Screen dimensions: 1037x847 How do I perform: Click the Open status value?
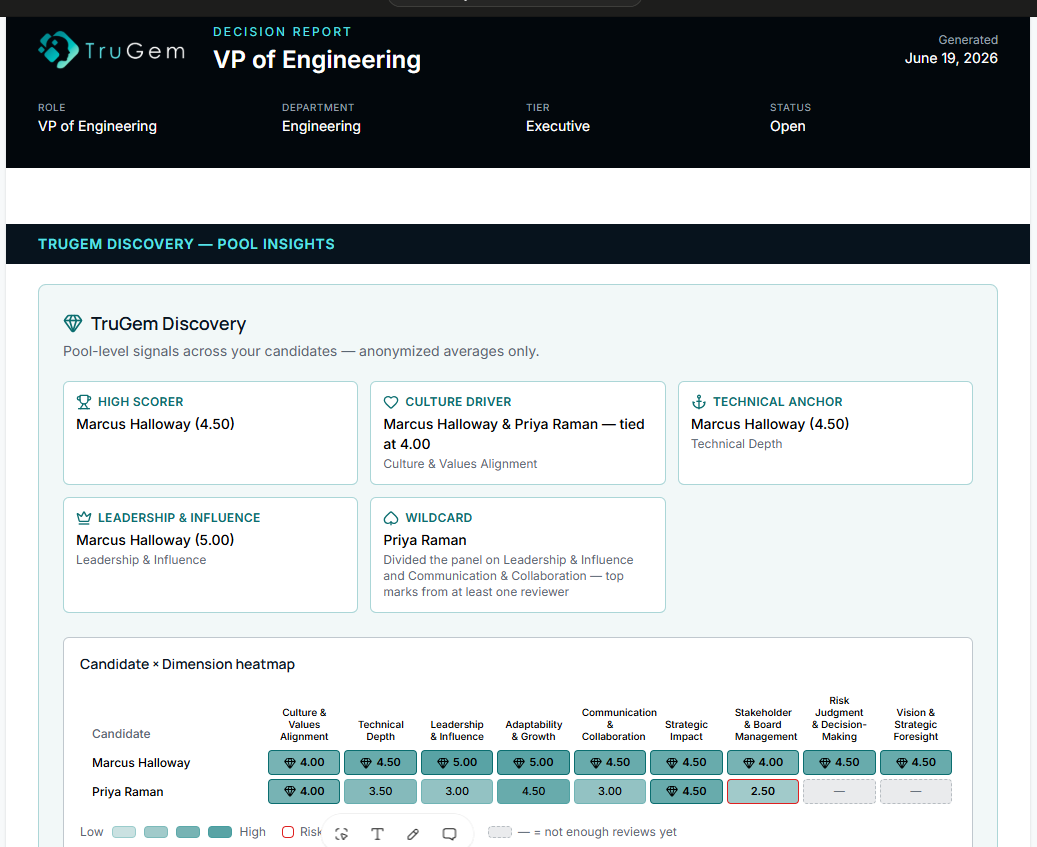pos(788,126)
